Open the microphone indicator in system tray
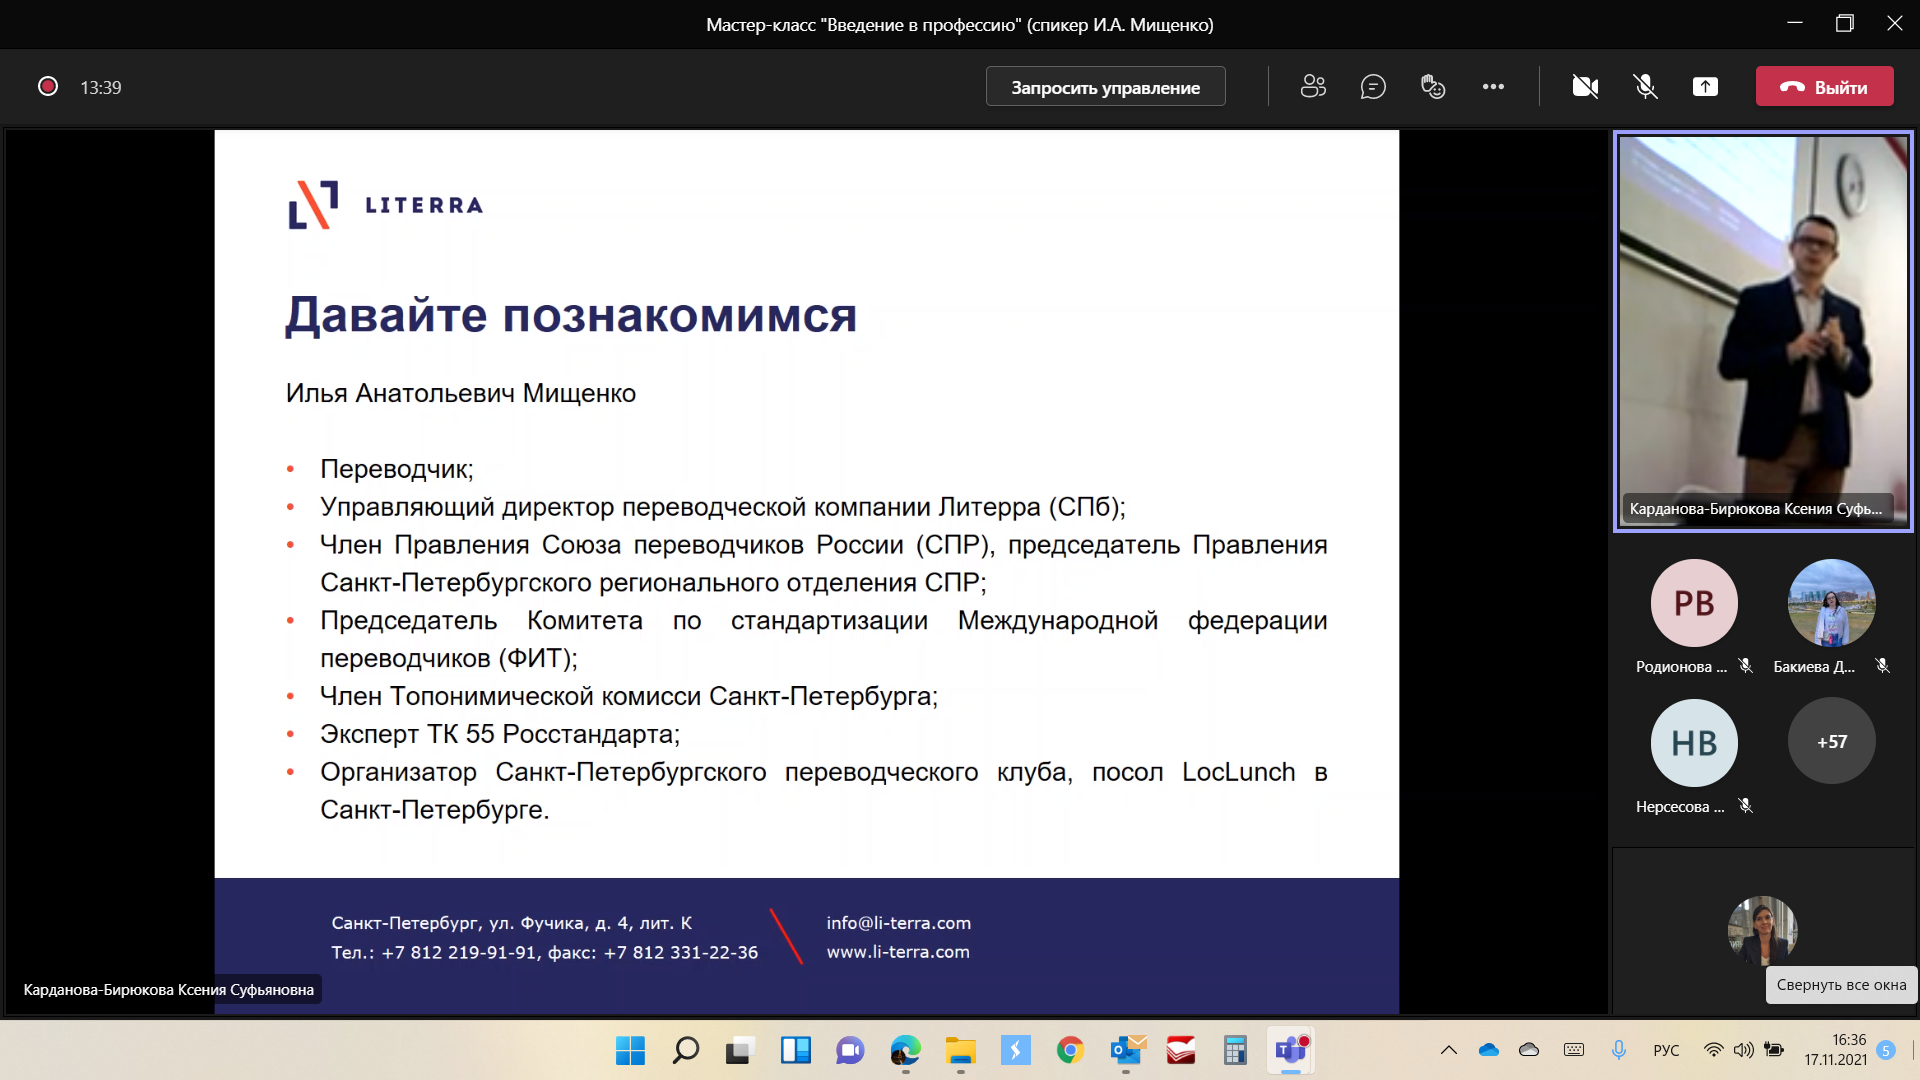The width and height of the screenshot is (1920, 1080). pos(1619,1050)
